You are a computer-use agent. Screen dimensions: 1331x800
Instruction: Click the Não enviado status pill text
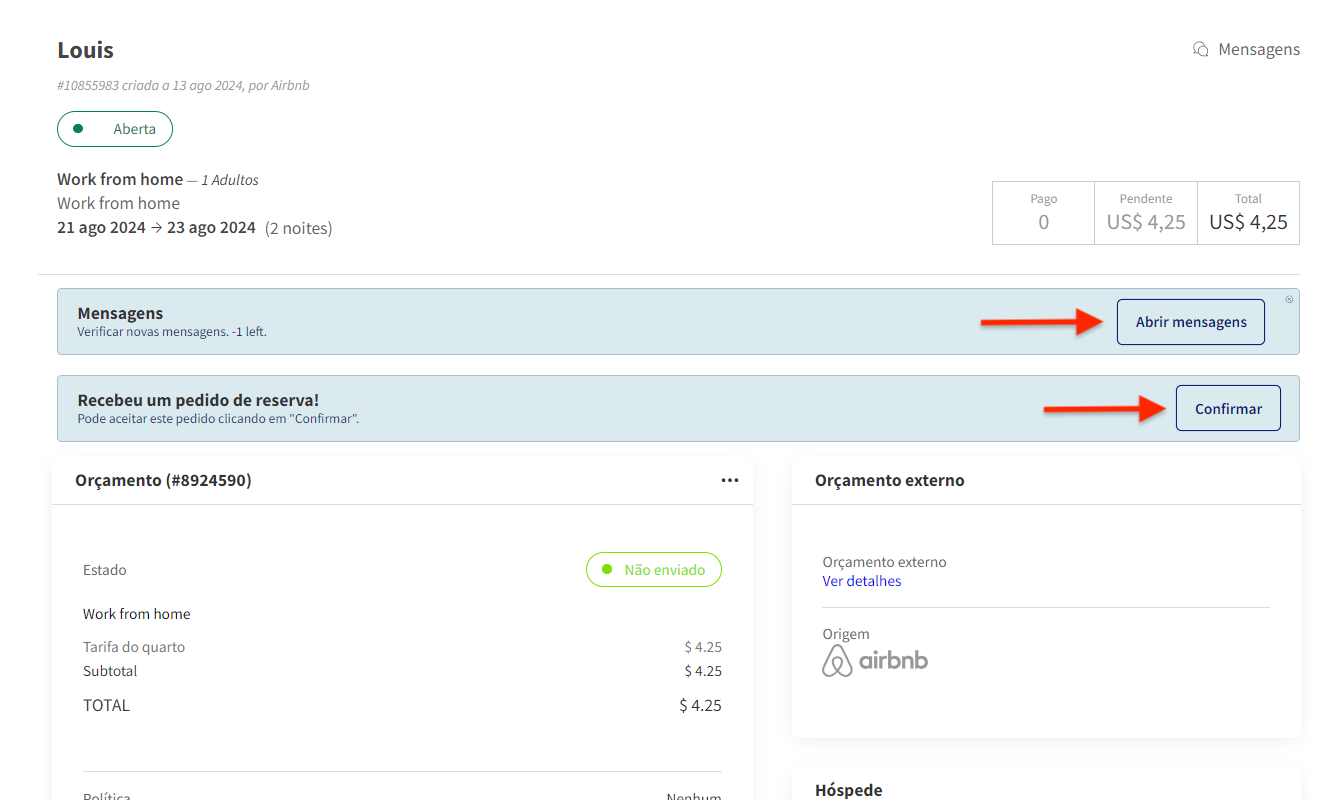(x=664, y=570)
